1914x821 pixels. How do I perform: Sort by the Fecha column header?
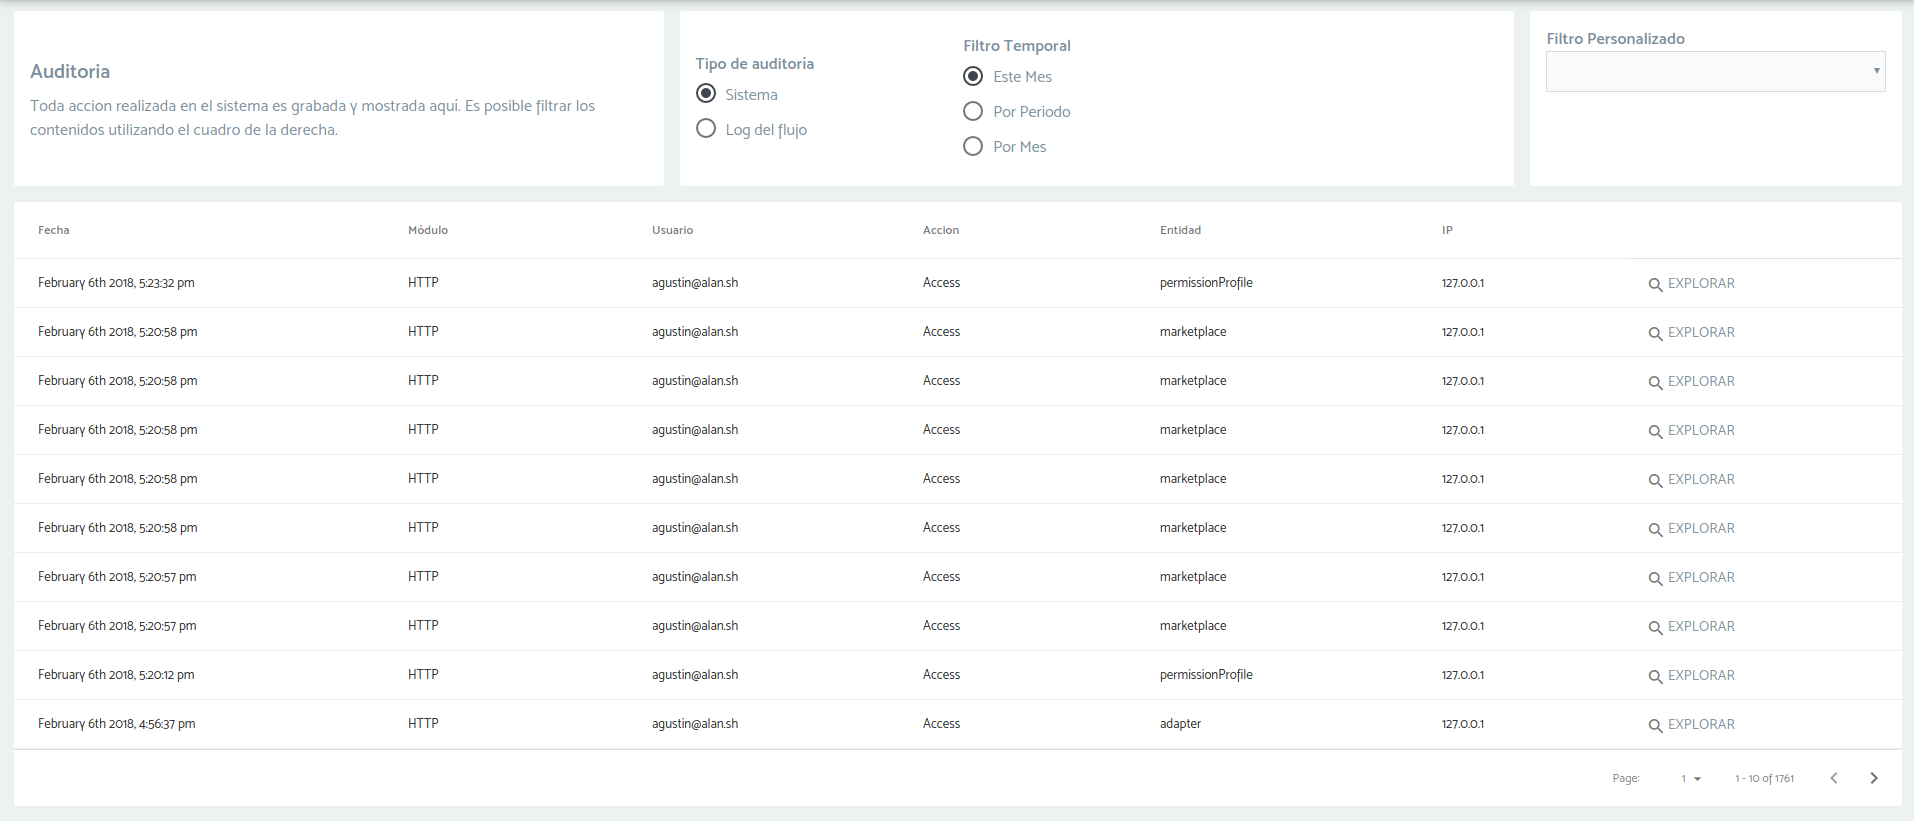pyautogui.click(x=54, y=230)
